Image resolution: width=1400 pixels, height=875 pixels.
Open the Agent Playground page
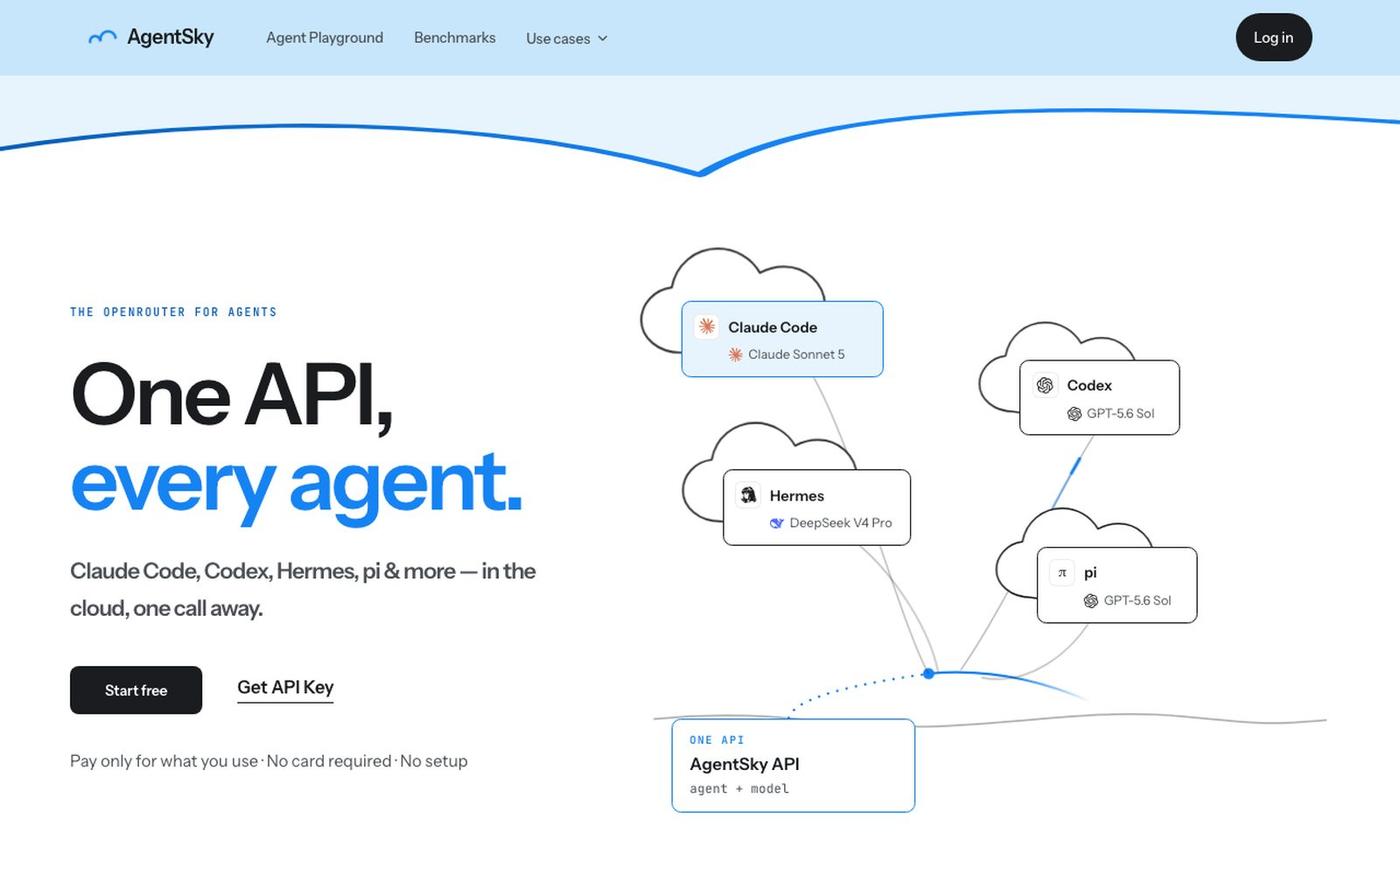[x=325, y=37]
